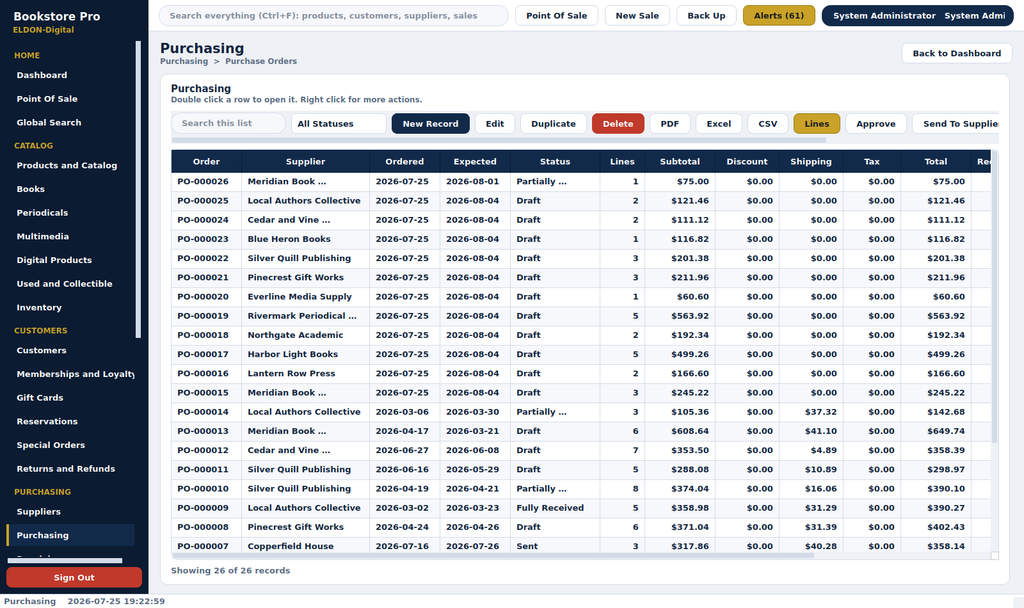The image size is (1024, 608).
Task: Select order row PO-000022
Action: (581, 258)
